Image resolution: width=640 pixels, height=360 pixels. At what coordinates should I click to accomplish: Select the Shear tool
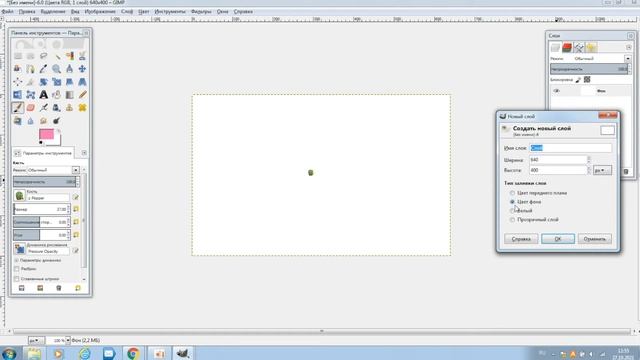coord(70,82)
